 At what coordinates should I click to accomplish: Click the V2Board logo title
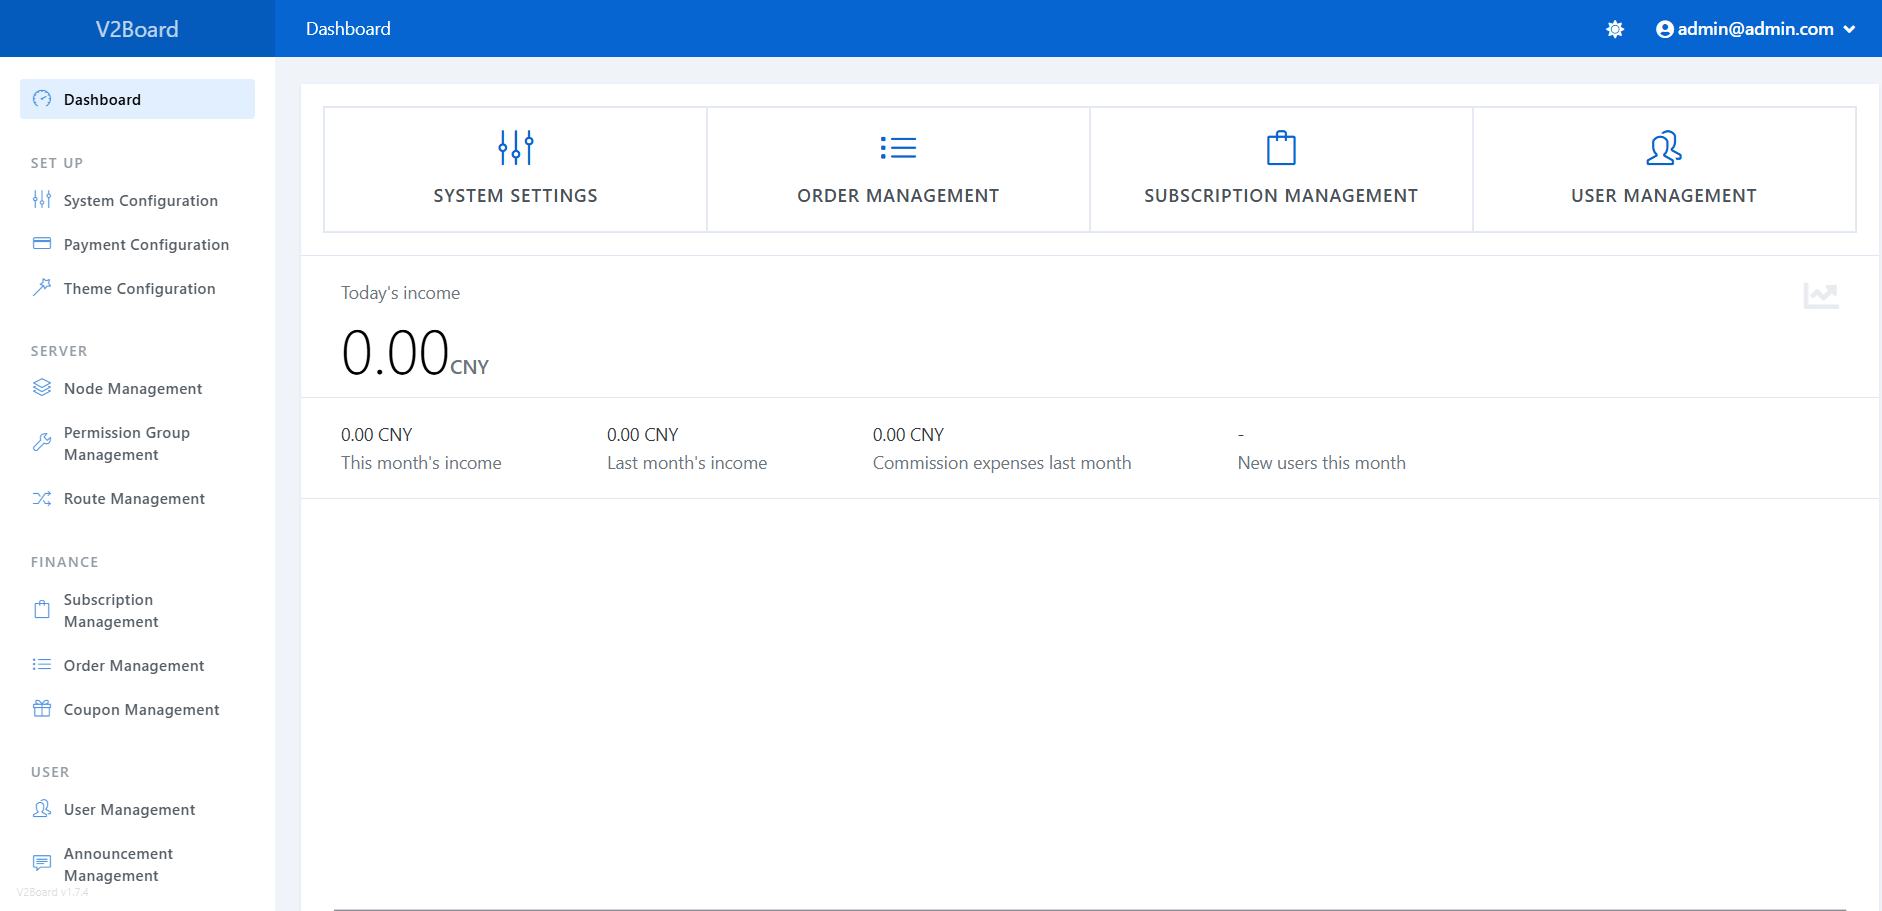pyautogui.click(x=137, y=29)
